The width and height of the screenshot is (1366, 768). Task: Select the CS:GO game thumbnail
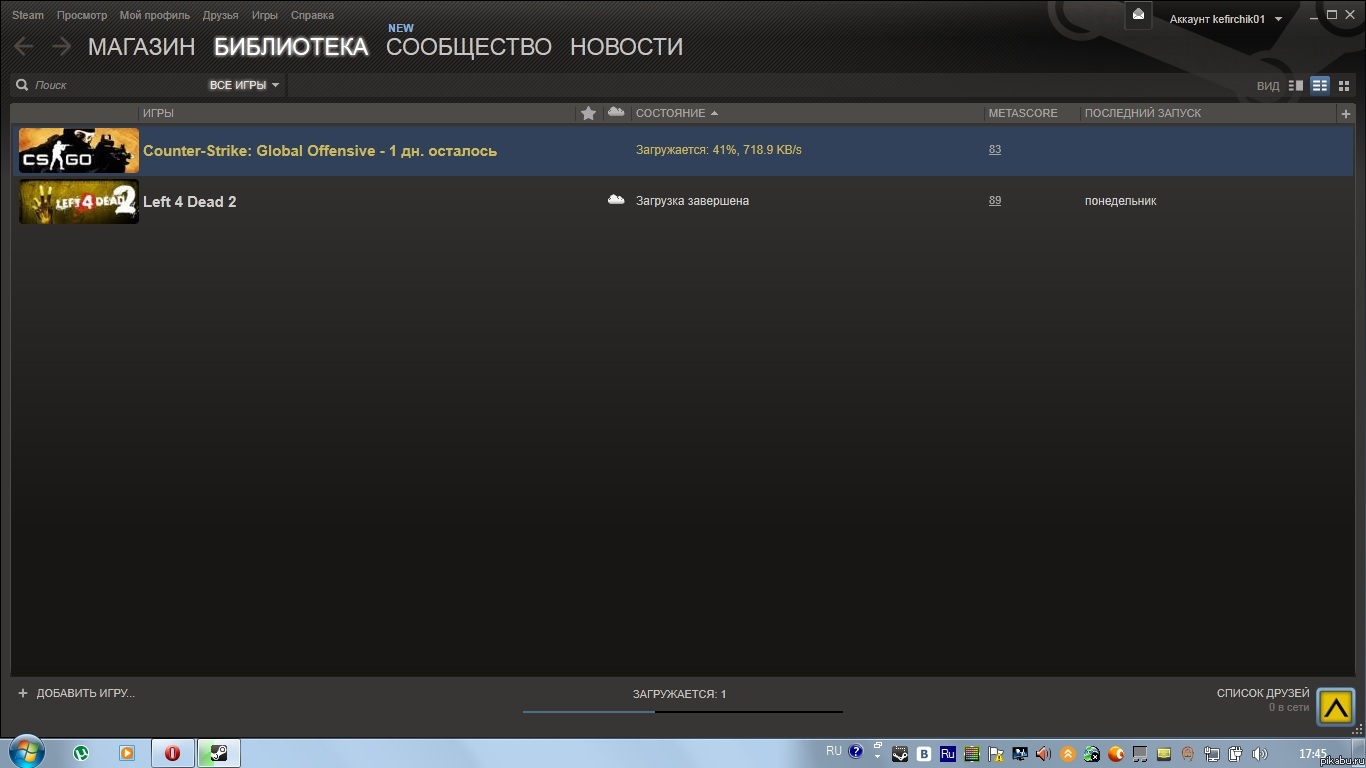pos(79,151)
